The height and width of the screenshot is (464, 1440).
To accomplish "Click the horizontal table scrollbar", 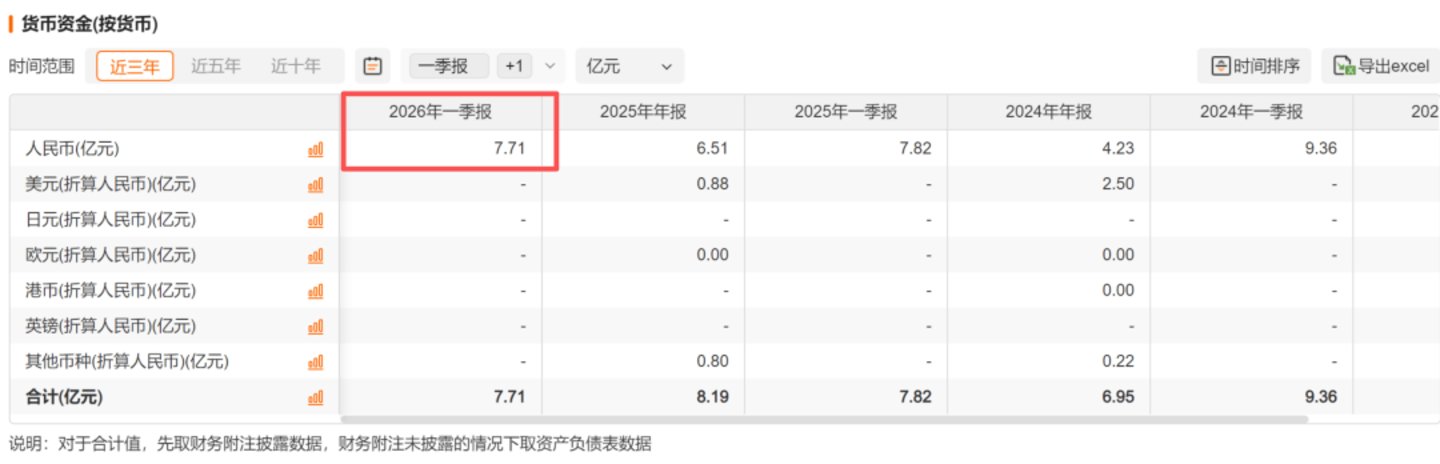I will click(x=824, y=419).
